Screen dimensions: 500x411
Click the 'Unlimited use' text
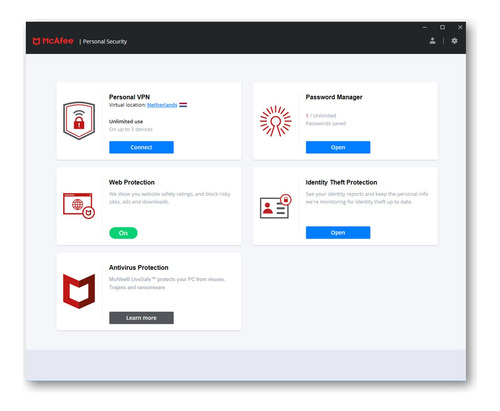pyautogui.click(x=126, y=121)
